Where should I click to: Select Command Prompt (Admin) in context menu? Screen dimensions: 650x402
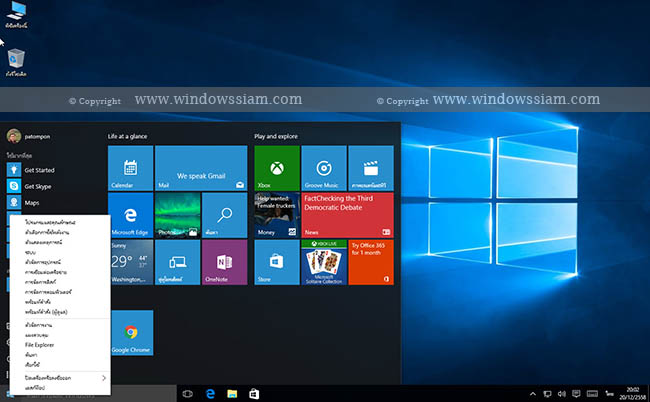point(60,312)
